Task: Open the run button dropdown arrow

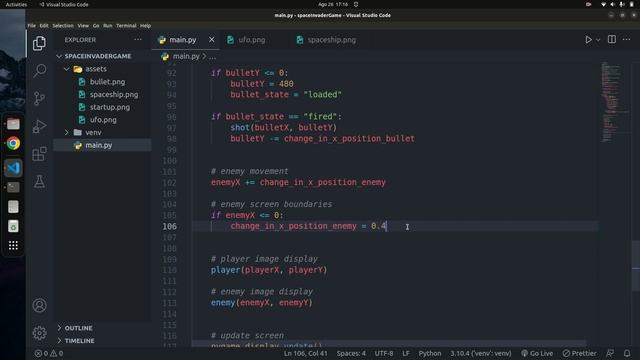Action: 598,40
